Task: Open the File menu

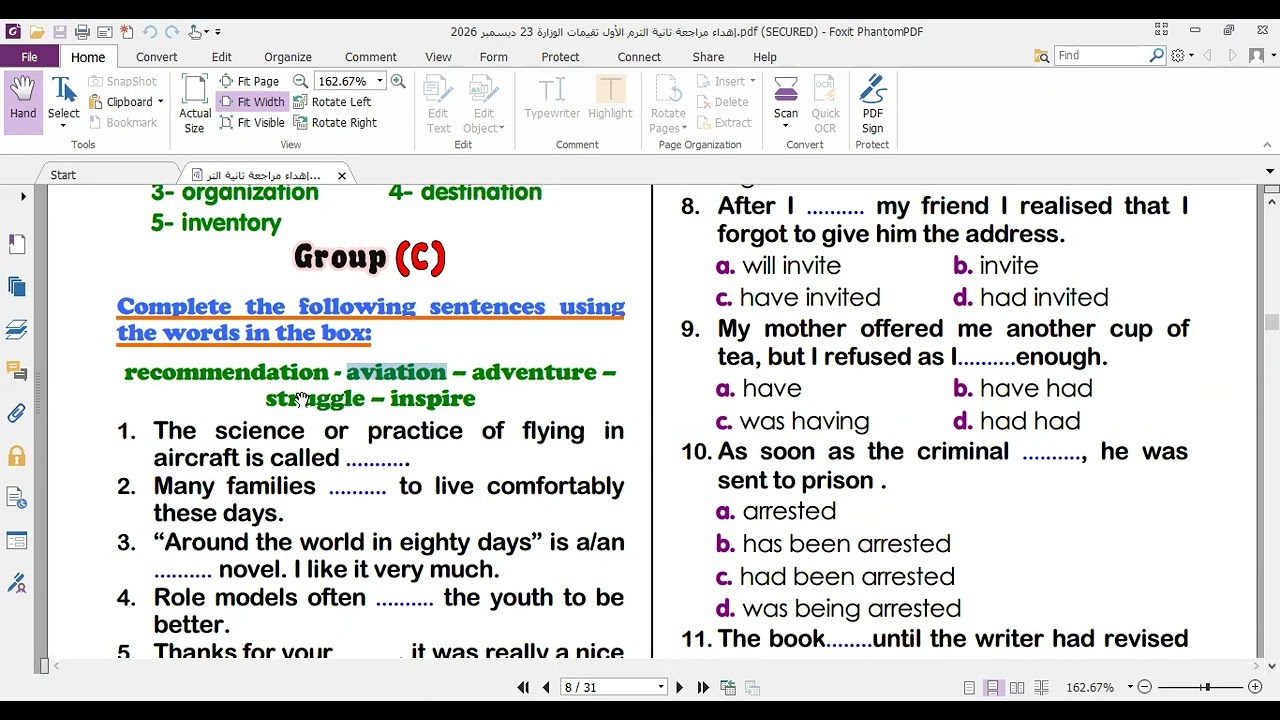Action: (29, 57)
